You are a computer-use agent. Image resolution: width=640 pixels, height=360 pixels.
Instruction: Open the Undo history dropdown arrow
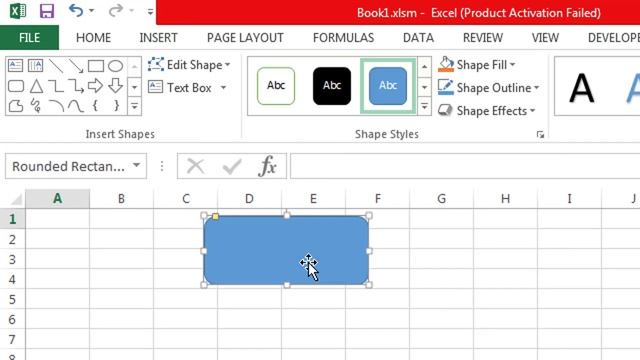point(91,11)
